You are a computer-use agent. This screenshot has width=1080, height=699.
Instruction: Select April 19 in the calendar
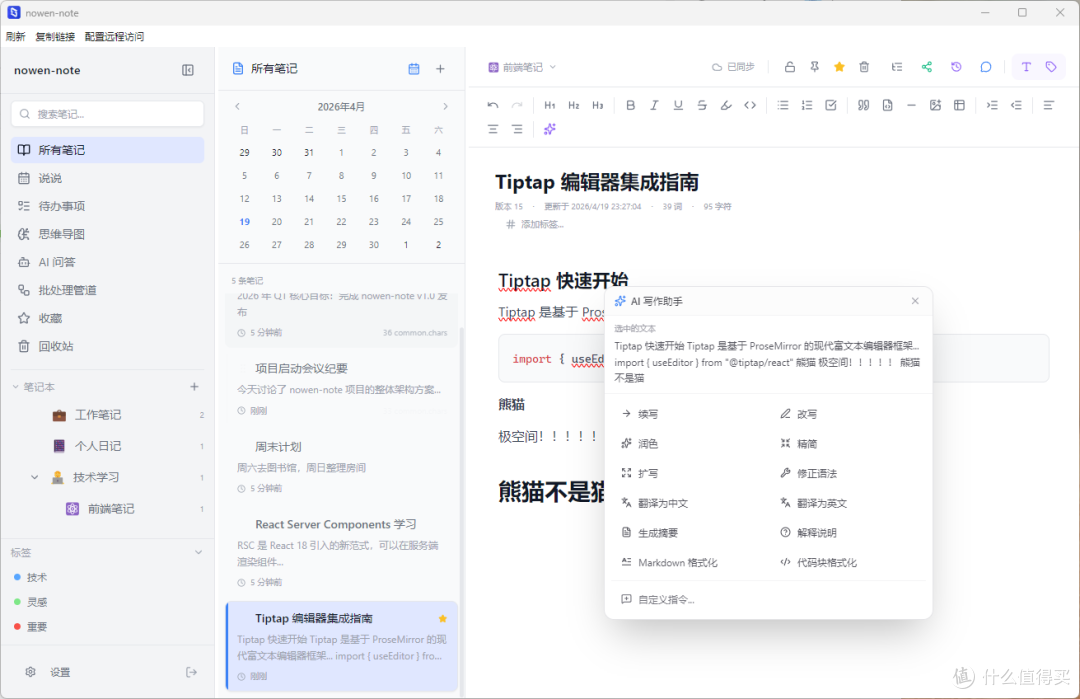click(245, 222)
